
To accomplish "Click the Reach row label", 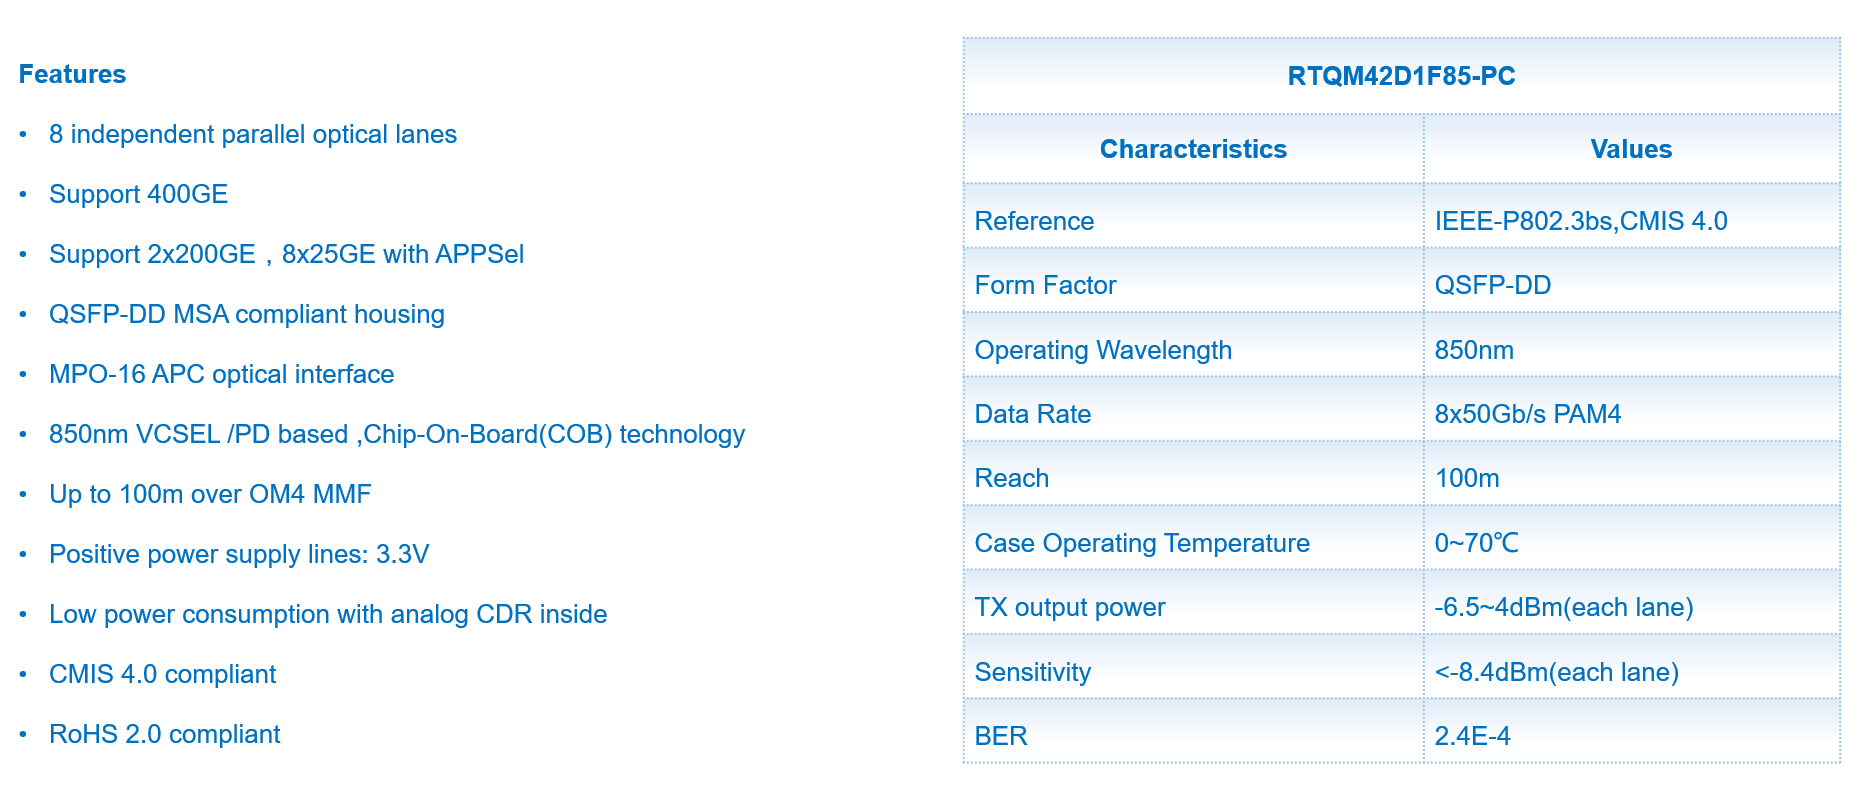I will (1011, 478).
